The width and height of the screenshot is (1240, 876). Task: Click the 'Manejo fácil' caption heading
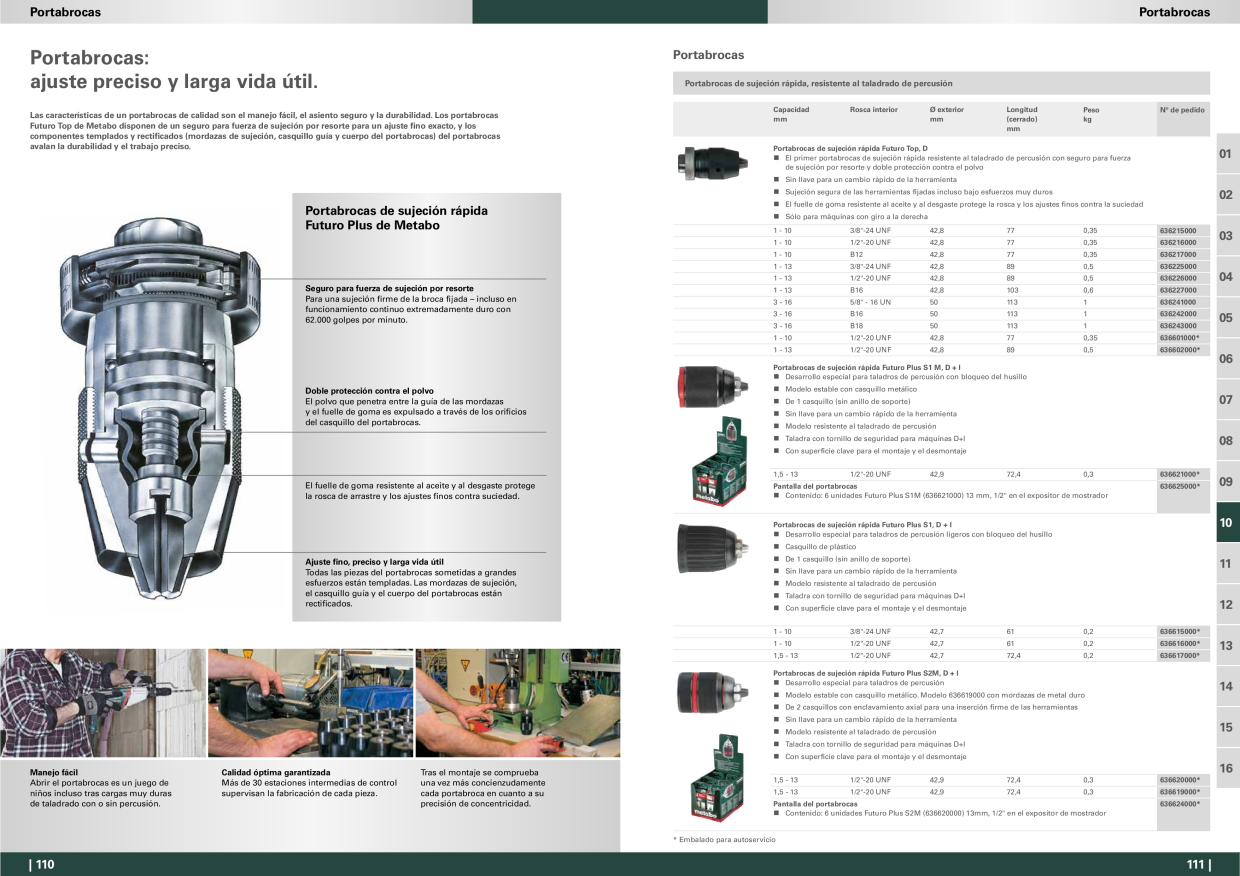coord(54,773)
